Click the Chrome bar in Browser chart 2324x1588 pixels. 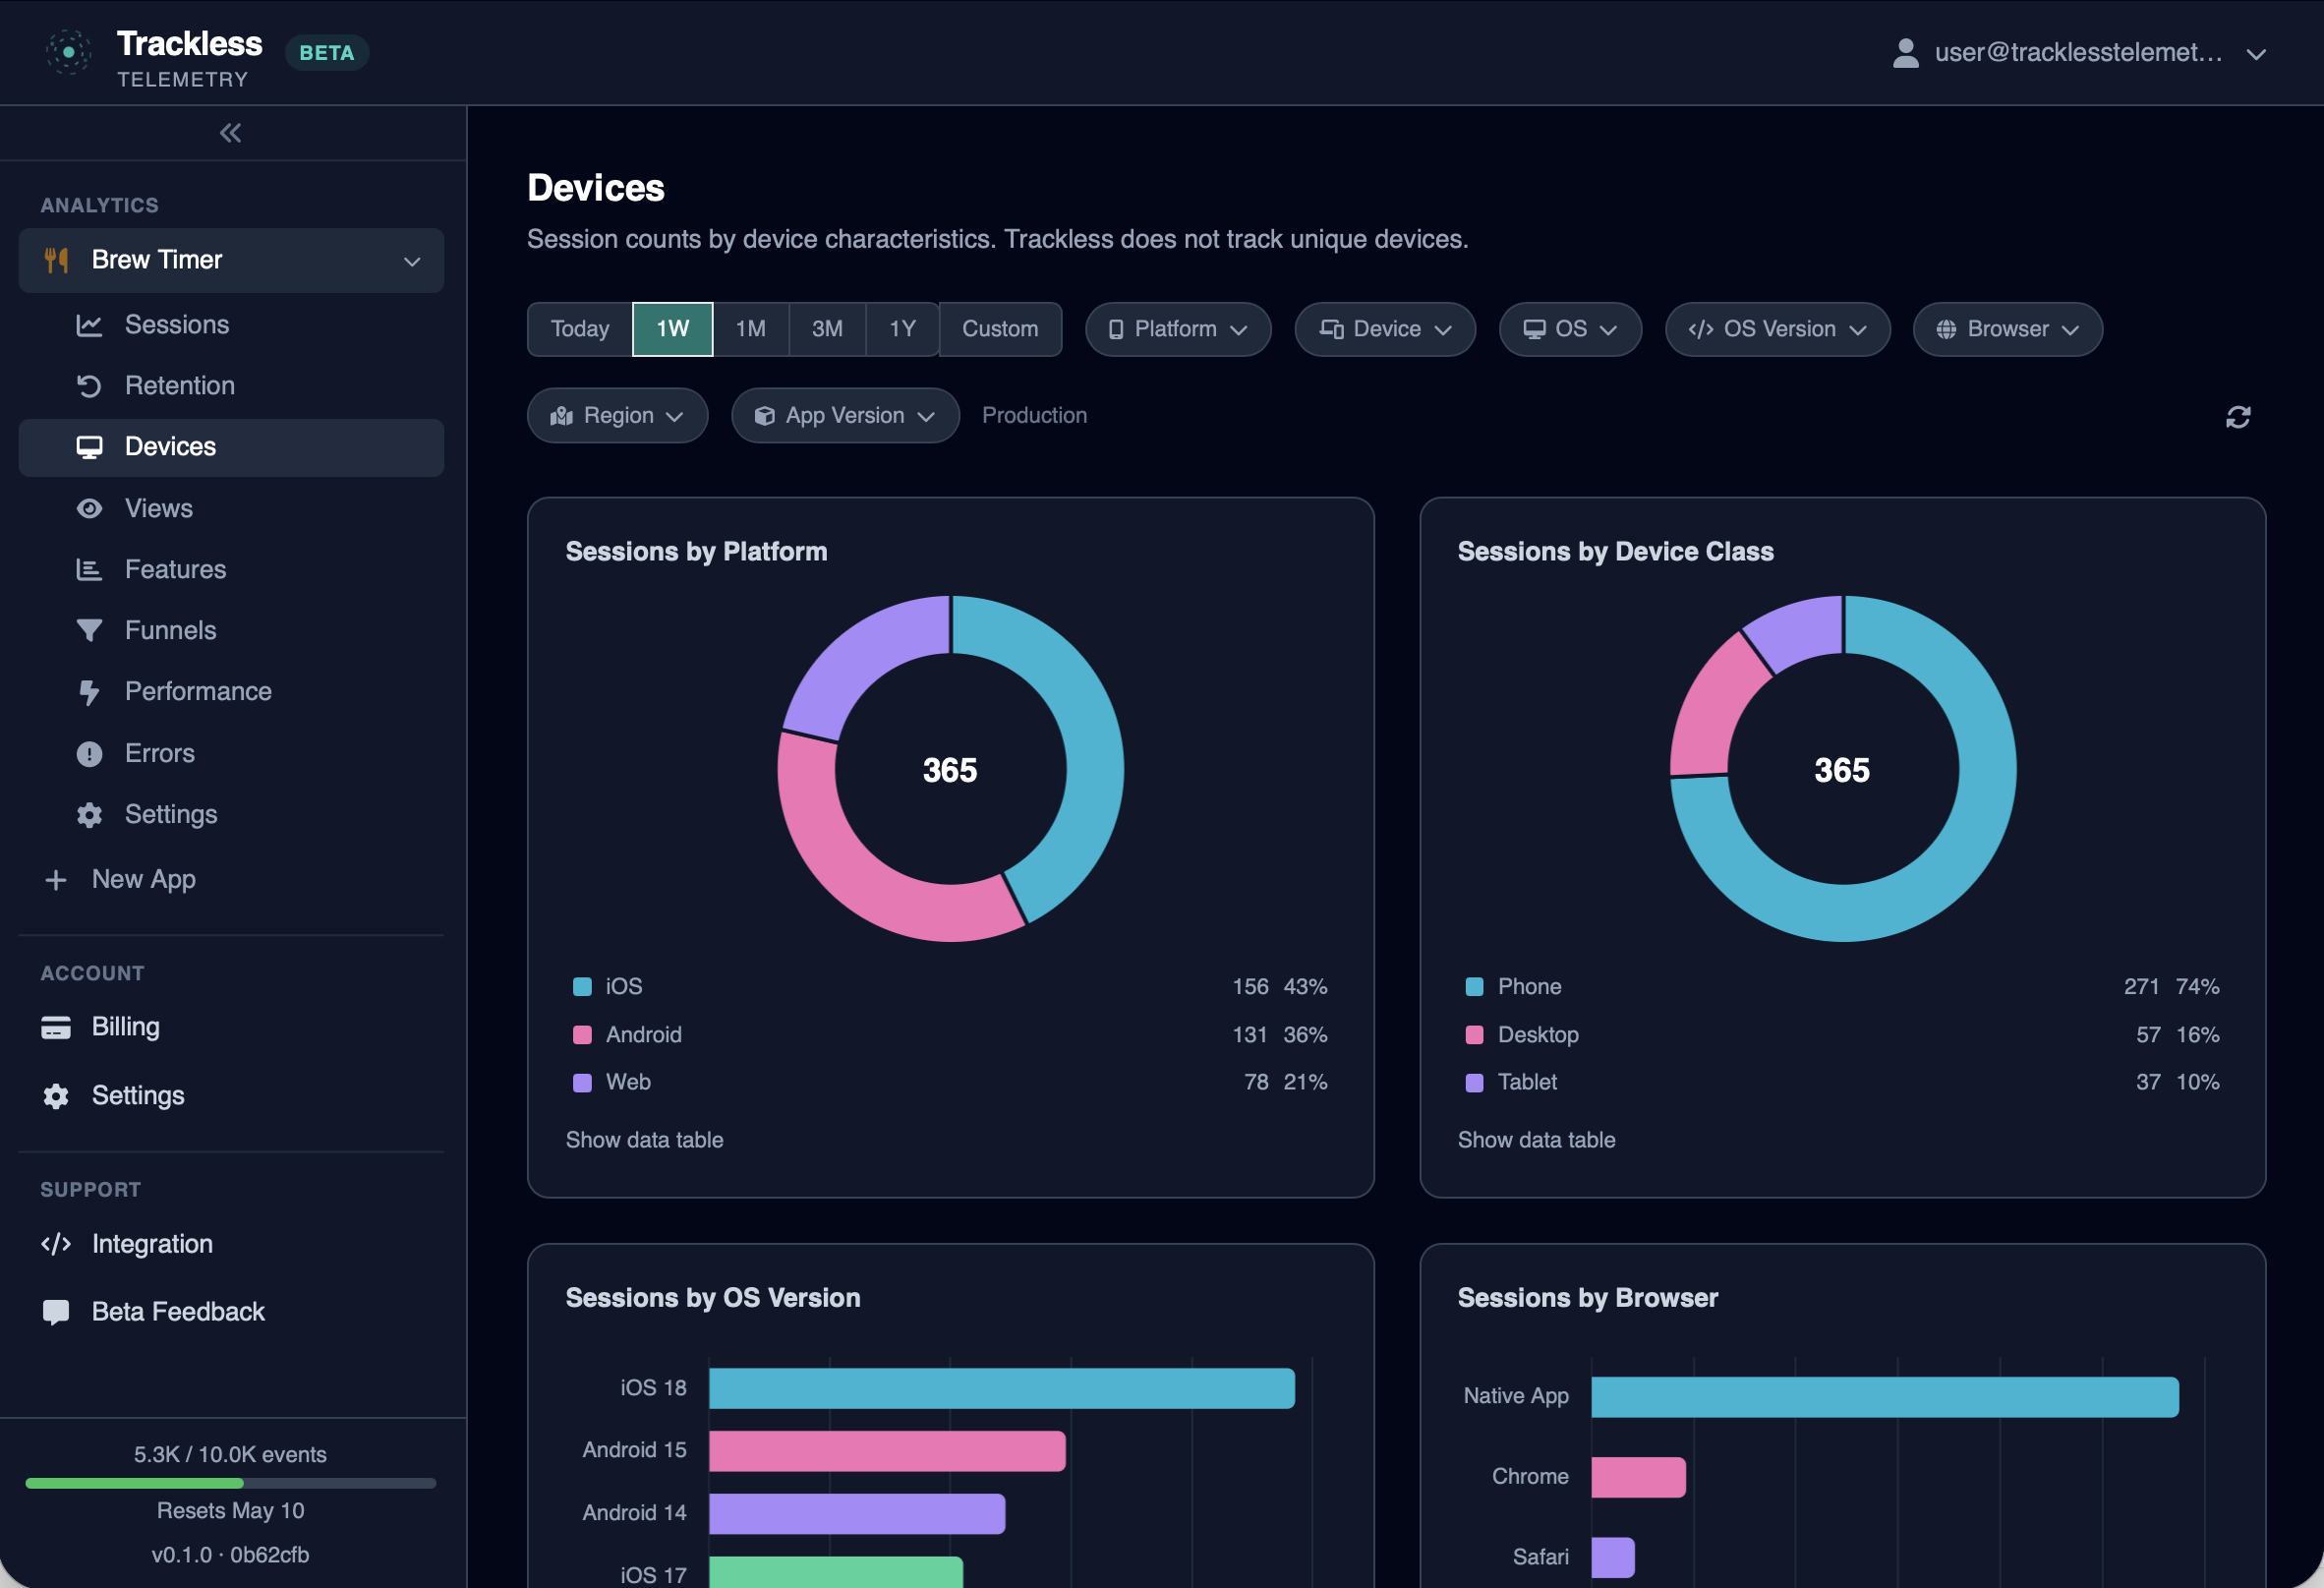[1638, 1477]
